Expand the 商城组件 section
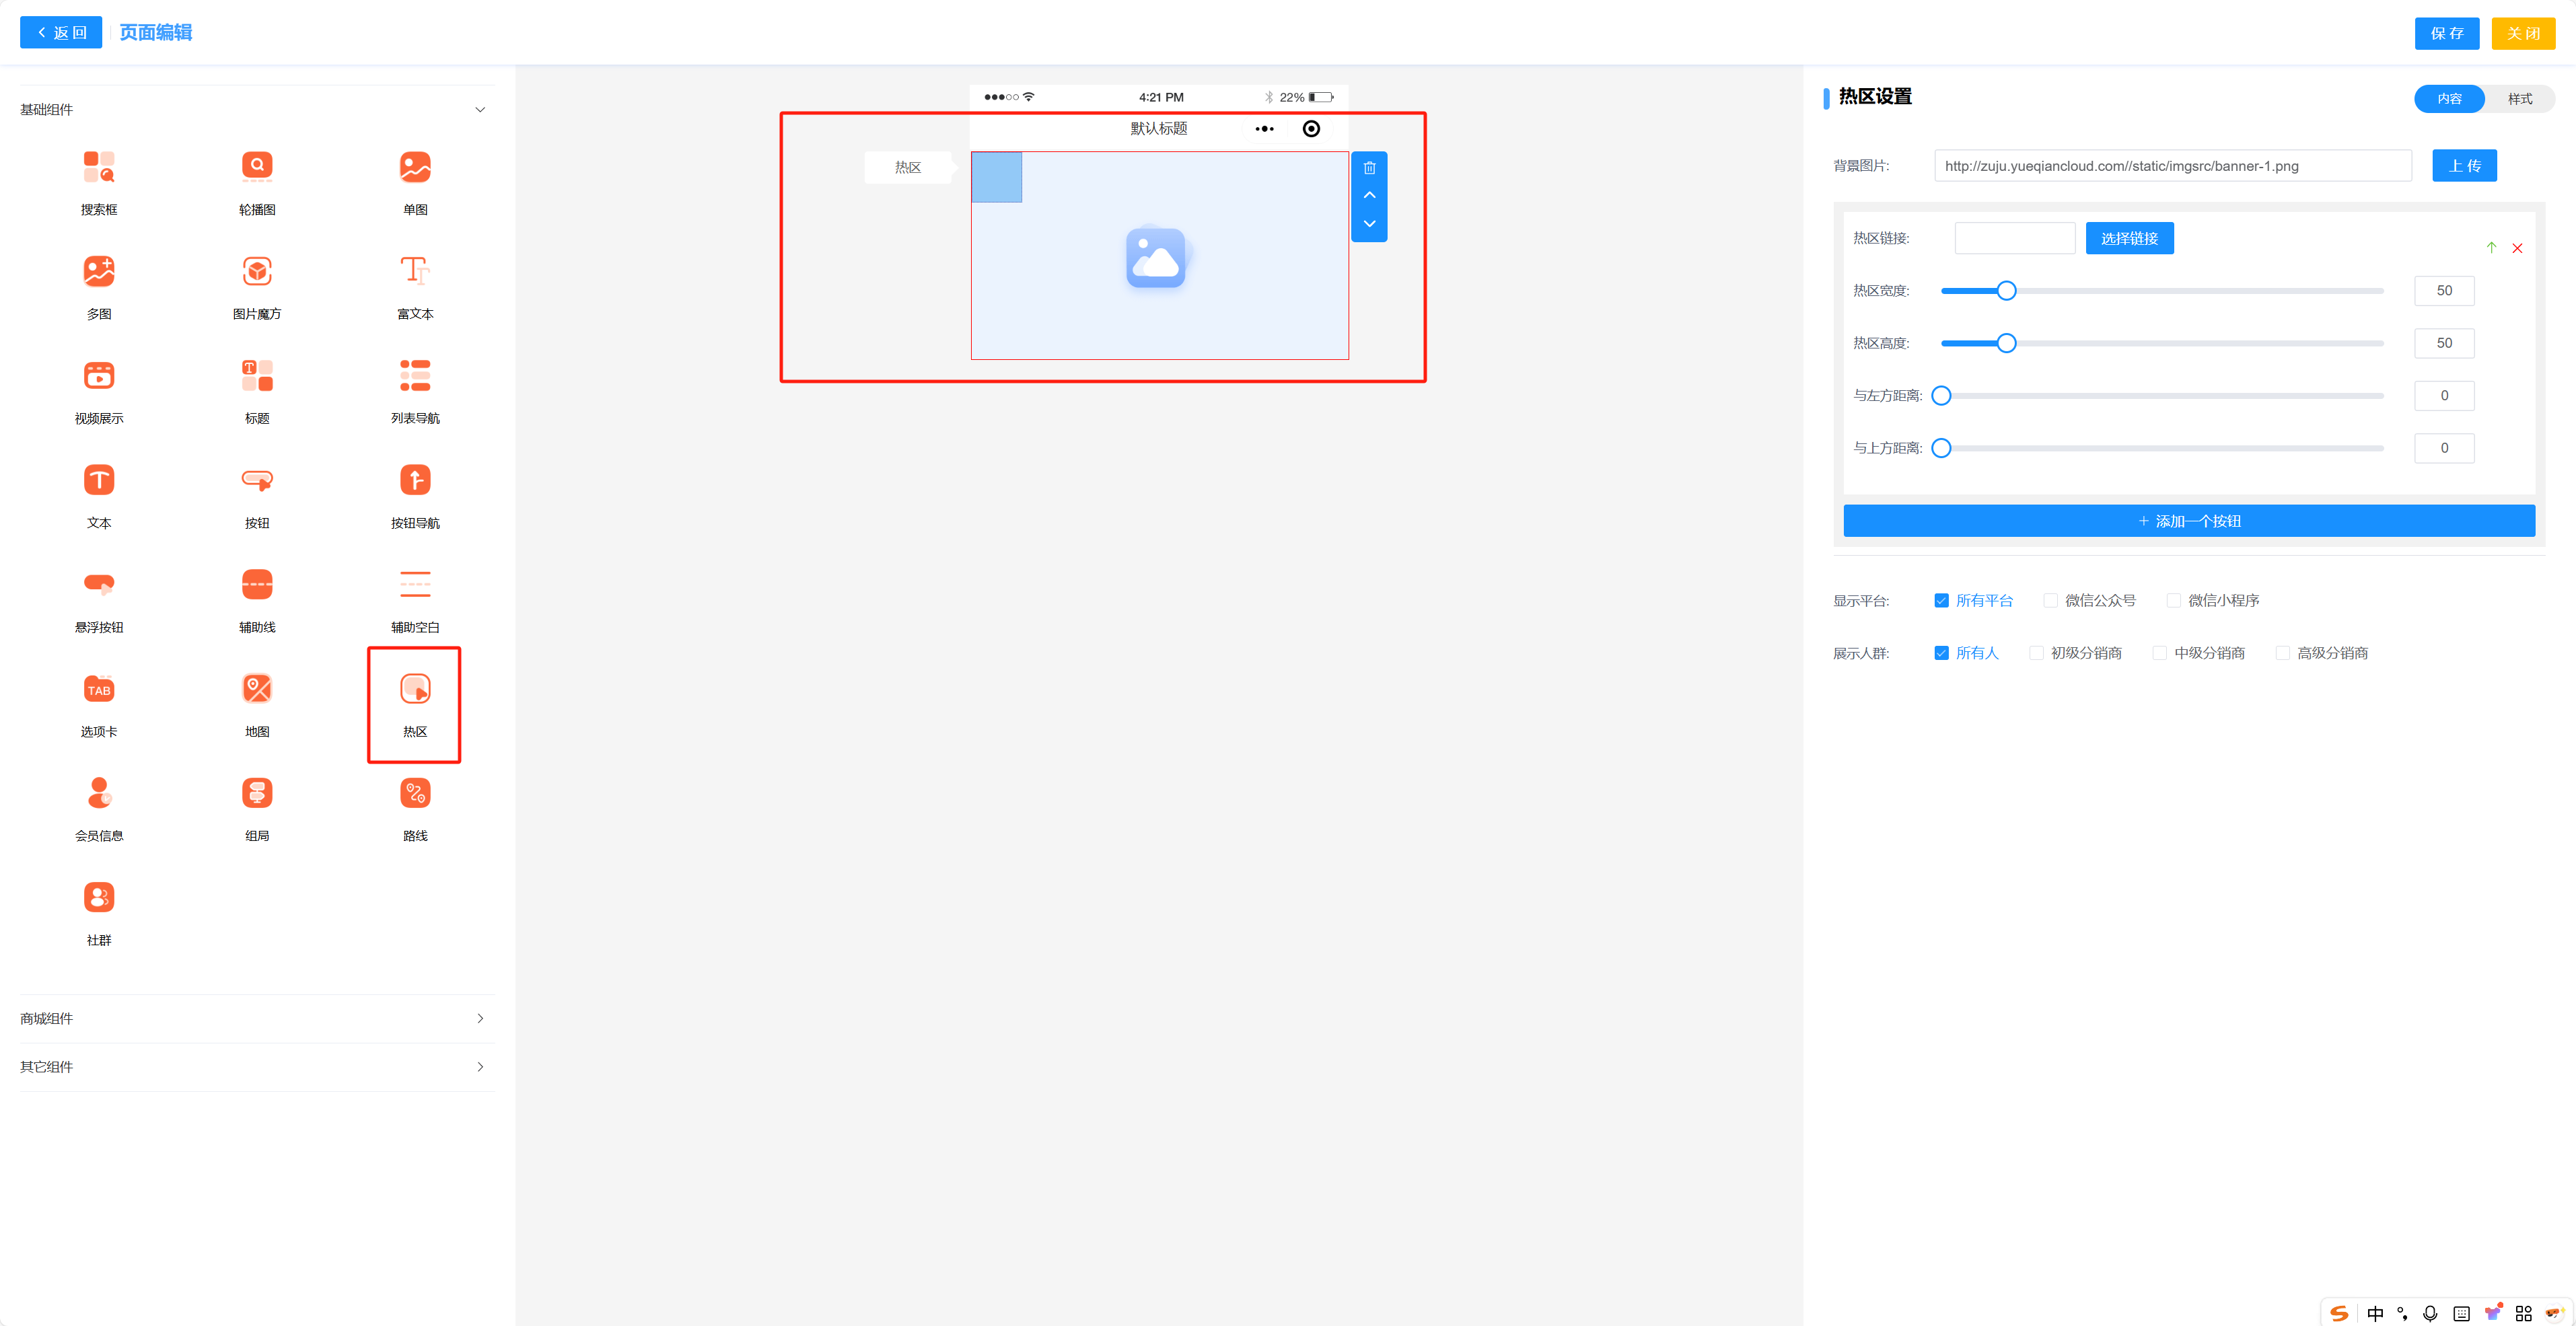2576x1326 pixels. click(x=480, y=1019)
